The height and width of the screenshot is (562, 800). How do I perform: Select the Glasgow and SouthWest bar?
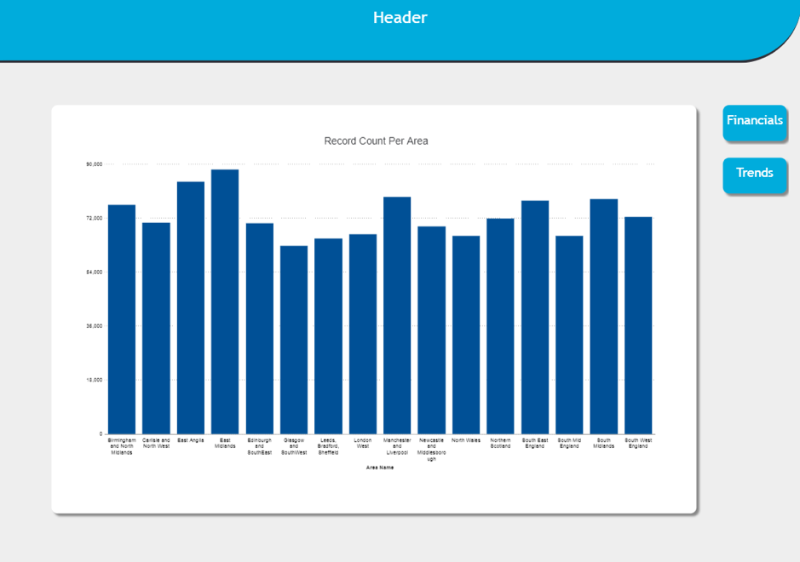pyautogui.click(x=294, y=340)
